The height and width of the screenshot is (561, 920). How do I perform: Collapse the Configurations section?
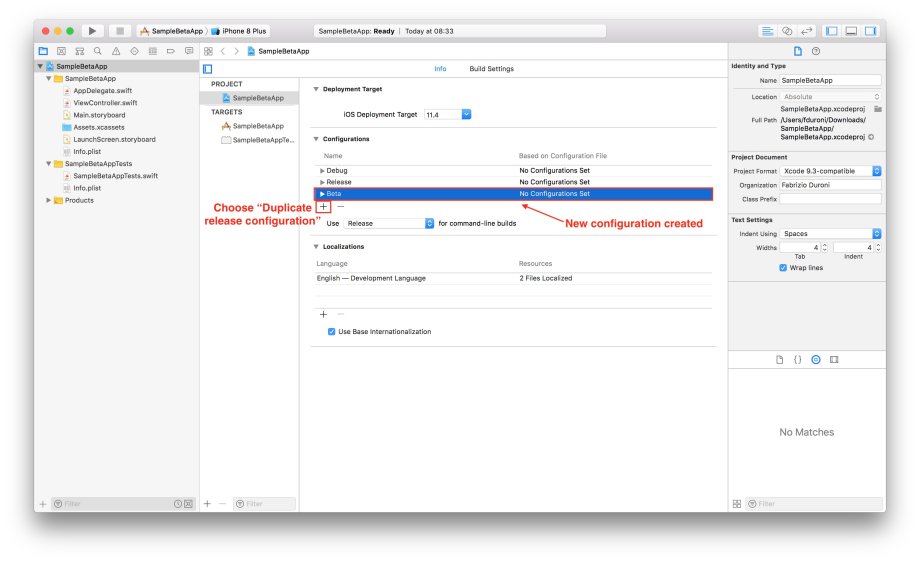click(316, 139)
